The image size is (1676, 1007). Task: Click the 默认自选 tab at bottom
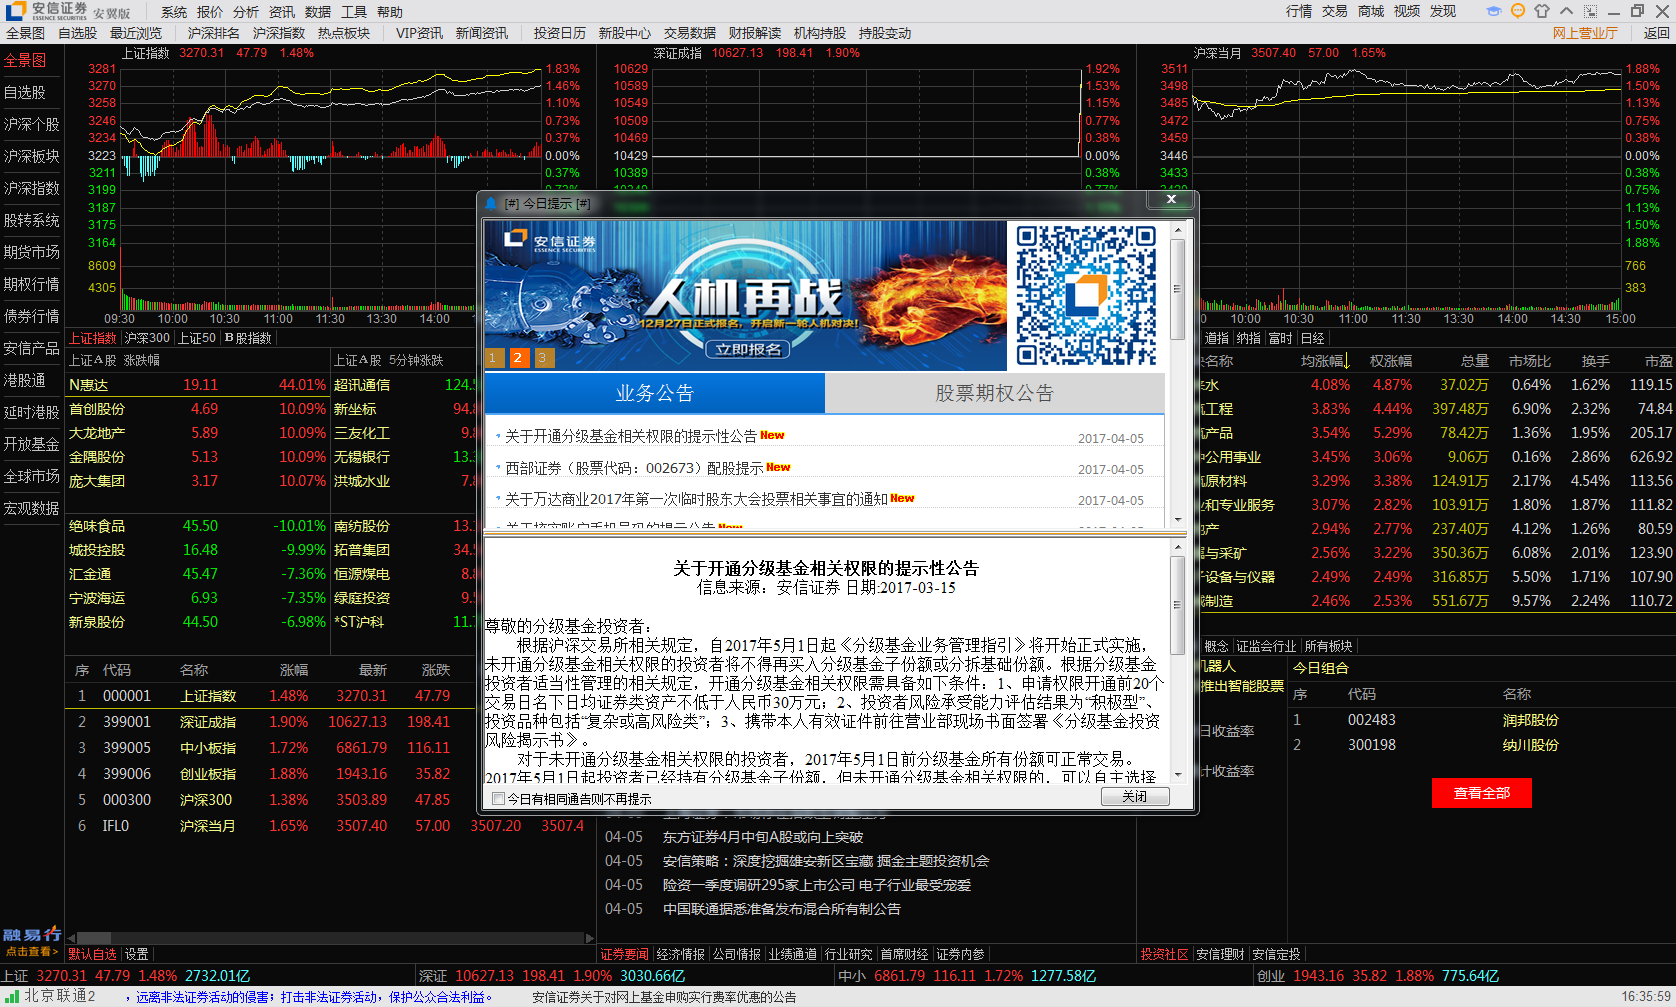pyautogui.click(x=92, y=954)
